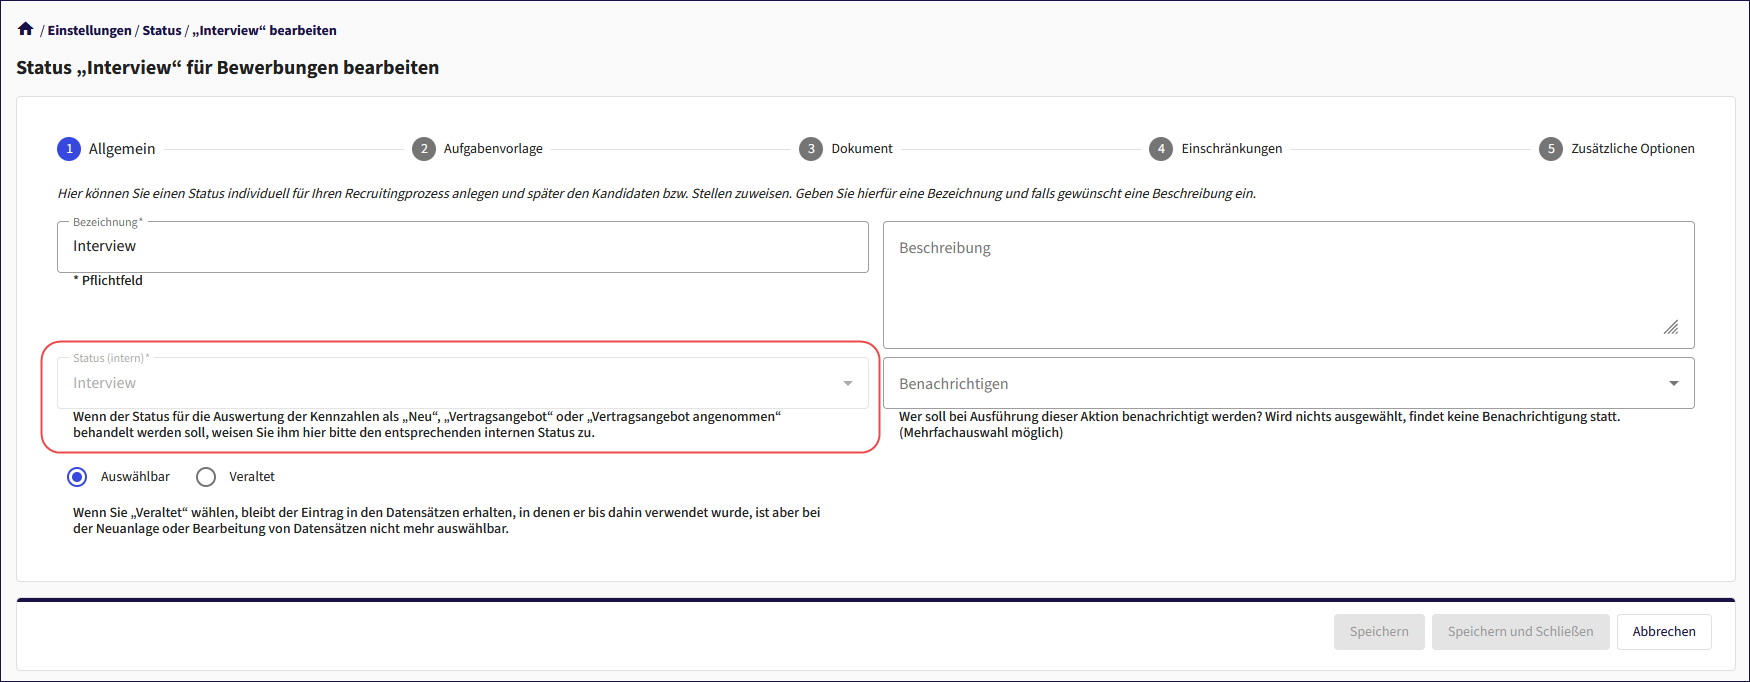This screenshot has height=682, width=1750.
Task: Open the Benachrichtigen combo box field
Action: 1270,384
